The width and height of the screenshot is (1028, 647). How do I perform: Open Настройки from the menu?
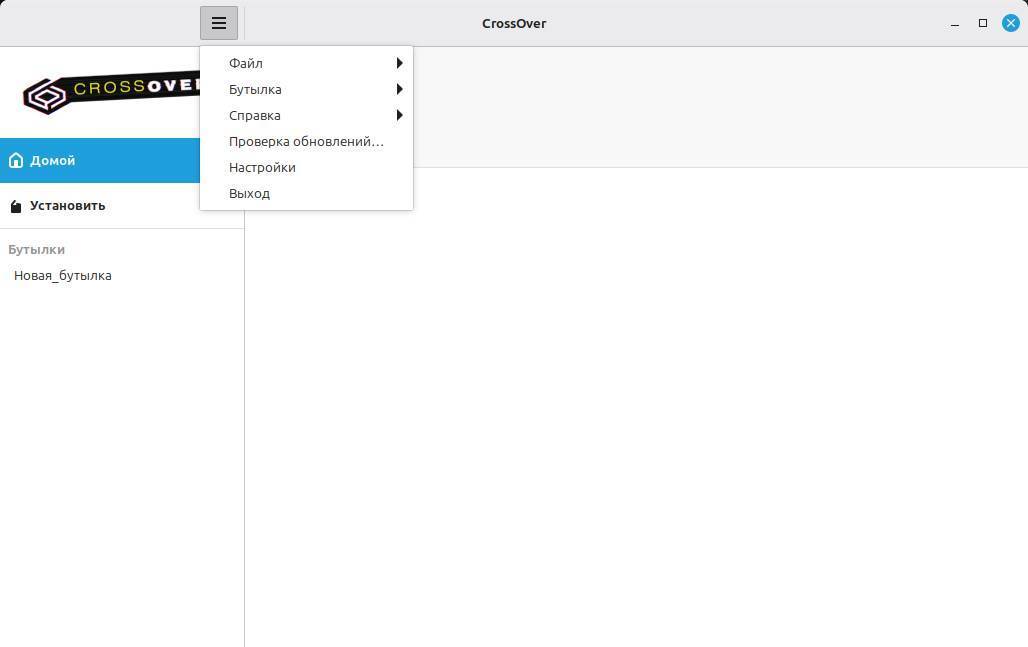click(x=262, y=167)
